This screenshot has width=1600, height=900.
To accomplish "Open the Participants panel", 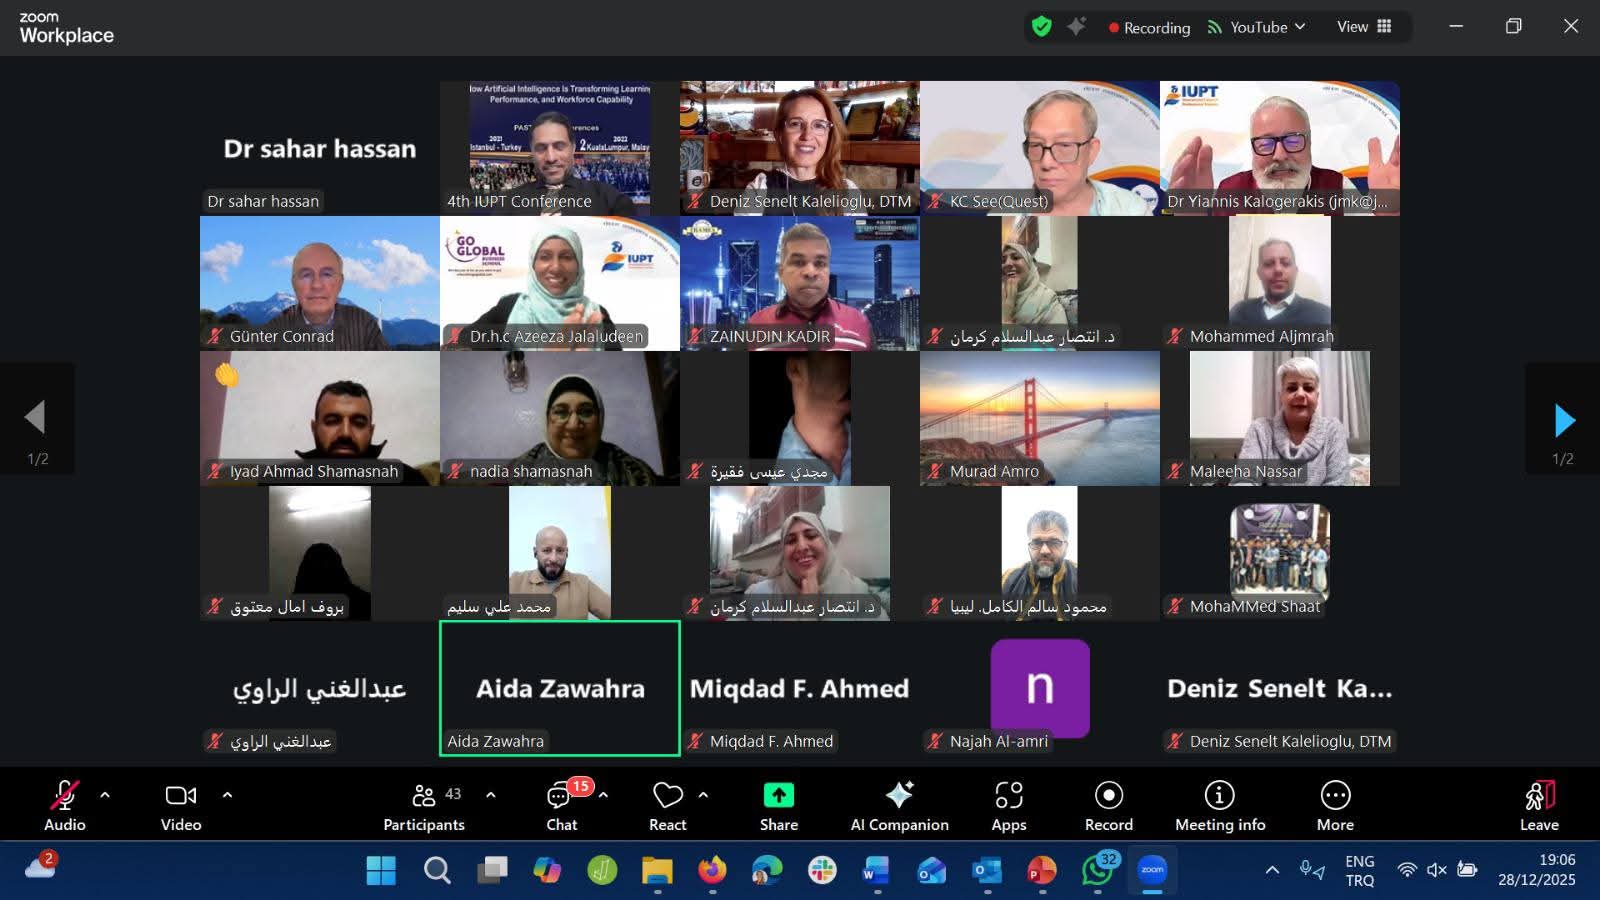I will click(423, 807).
